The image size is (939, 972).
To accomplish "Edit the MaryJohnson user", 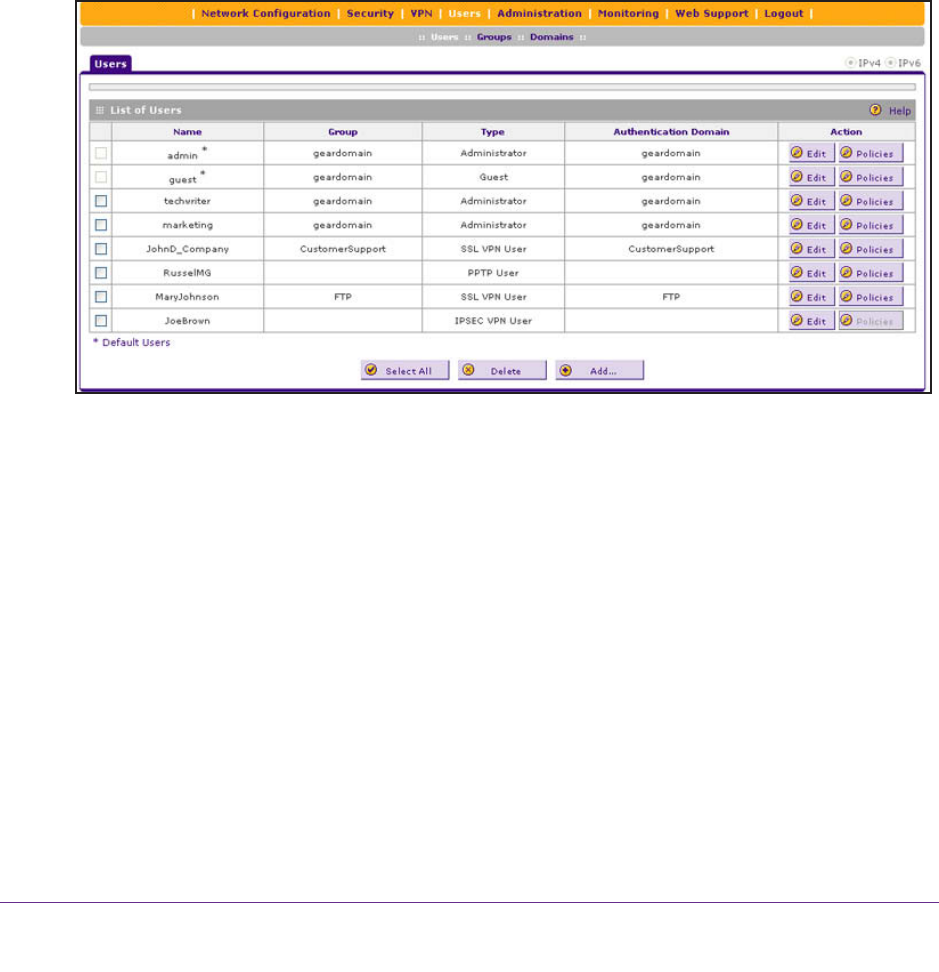I will 811,297.
